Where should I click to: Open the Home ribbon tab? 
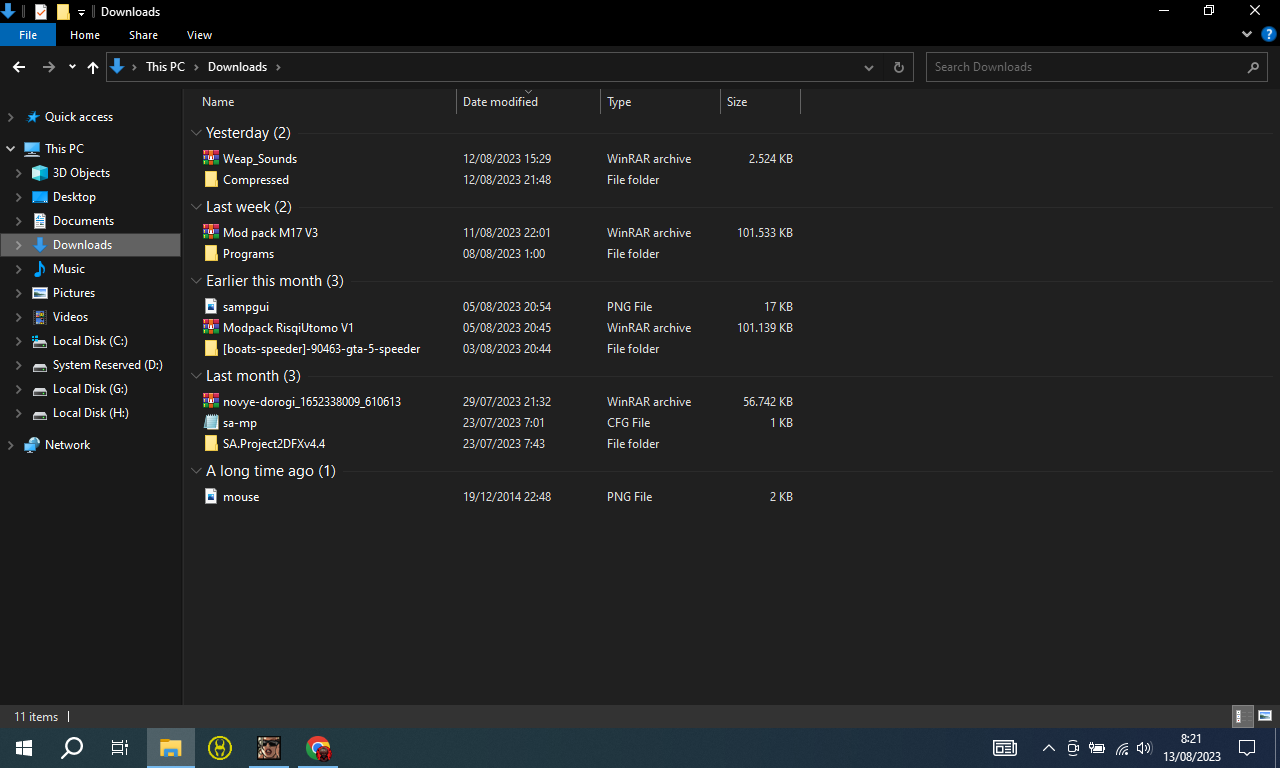(x=85, y=35)
